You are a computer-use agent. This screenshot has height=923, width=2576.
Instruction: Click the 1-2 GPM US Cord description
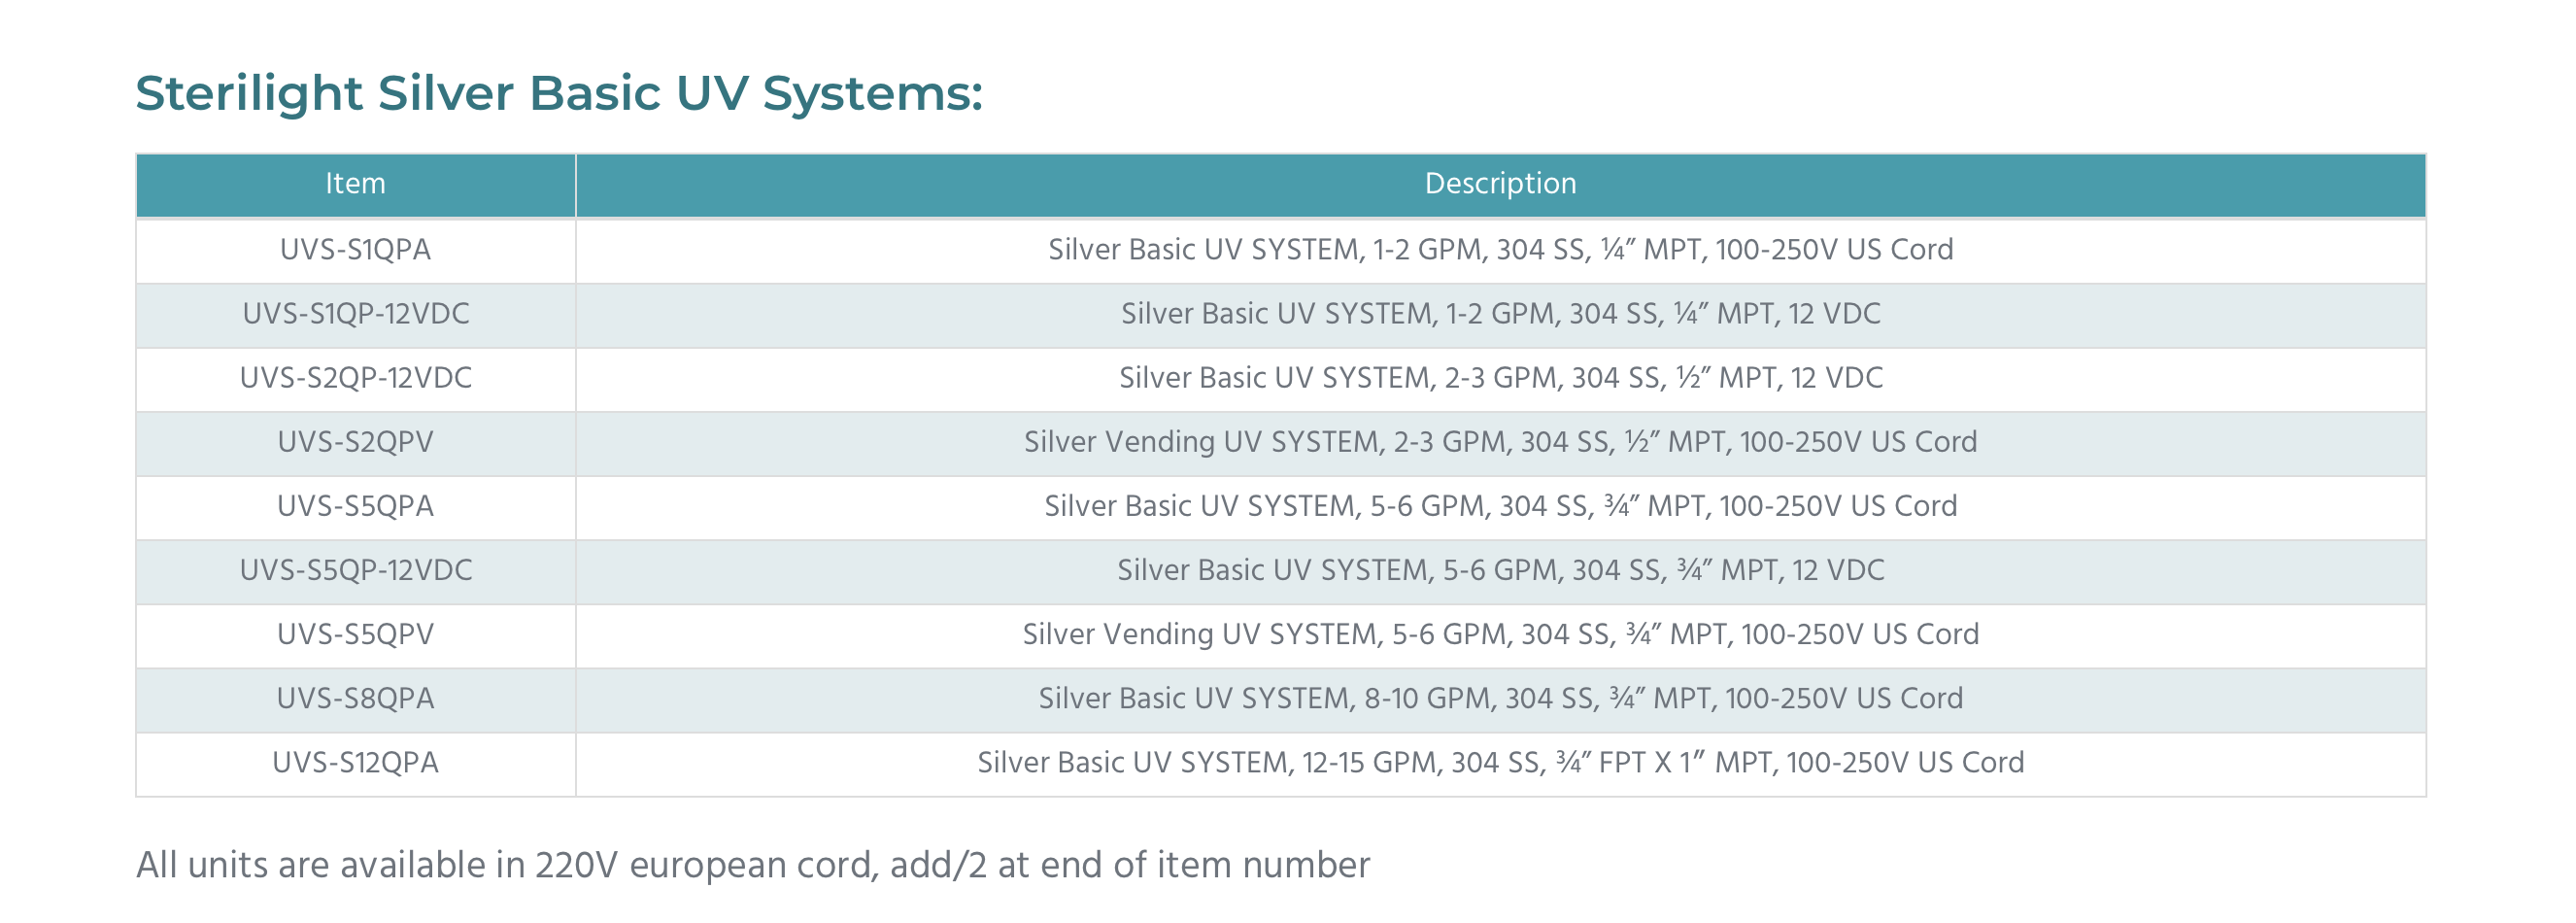point(1500,250)
